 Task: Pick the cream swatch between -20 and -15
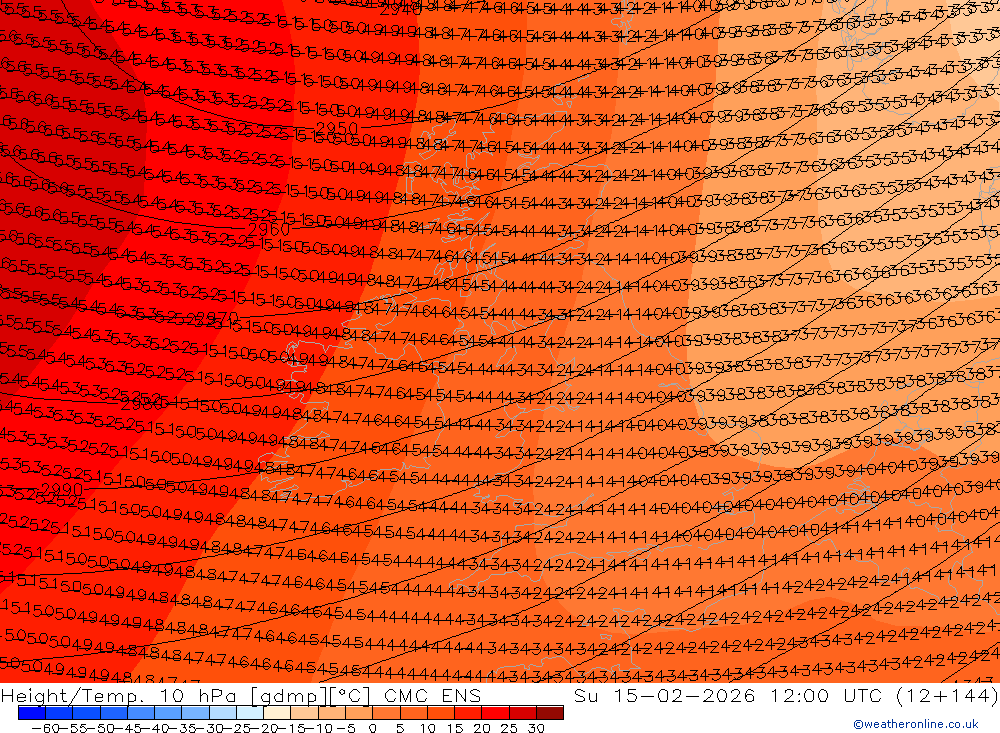tap(277, 713)
